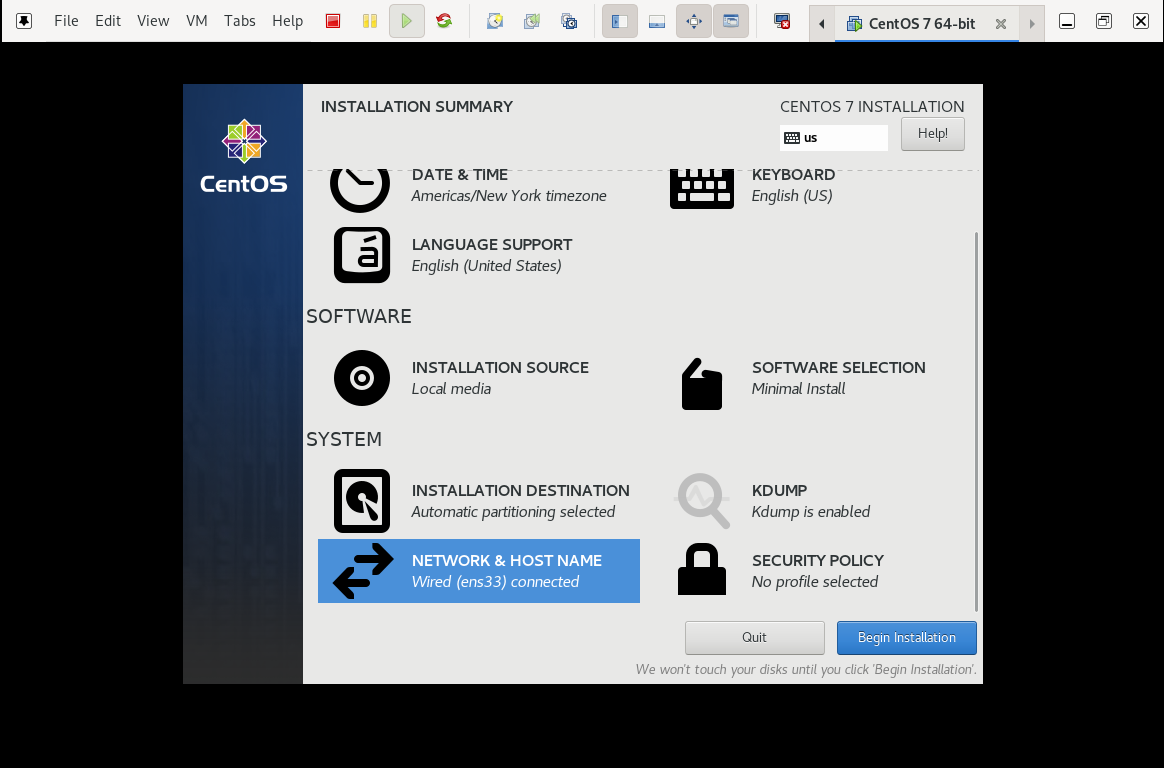Viewport: 1164px width, 768px height.
Task: Click the LANGUAGE SUPPORT label
Action: (x=491, y=244)
